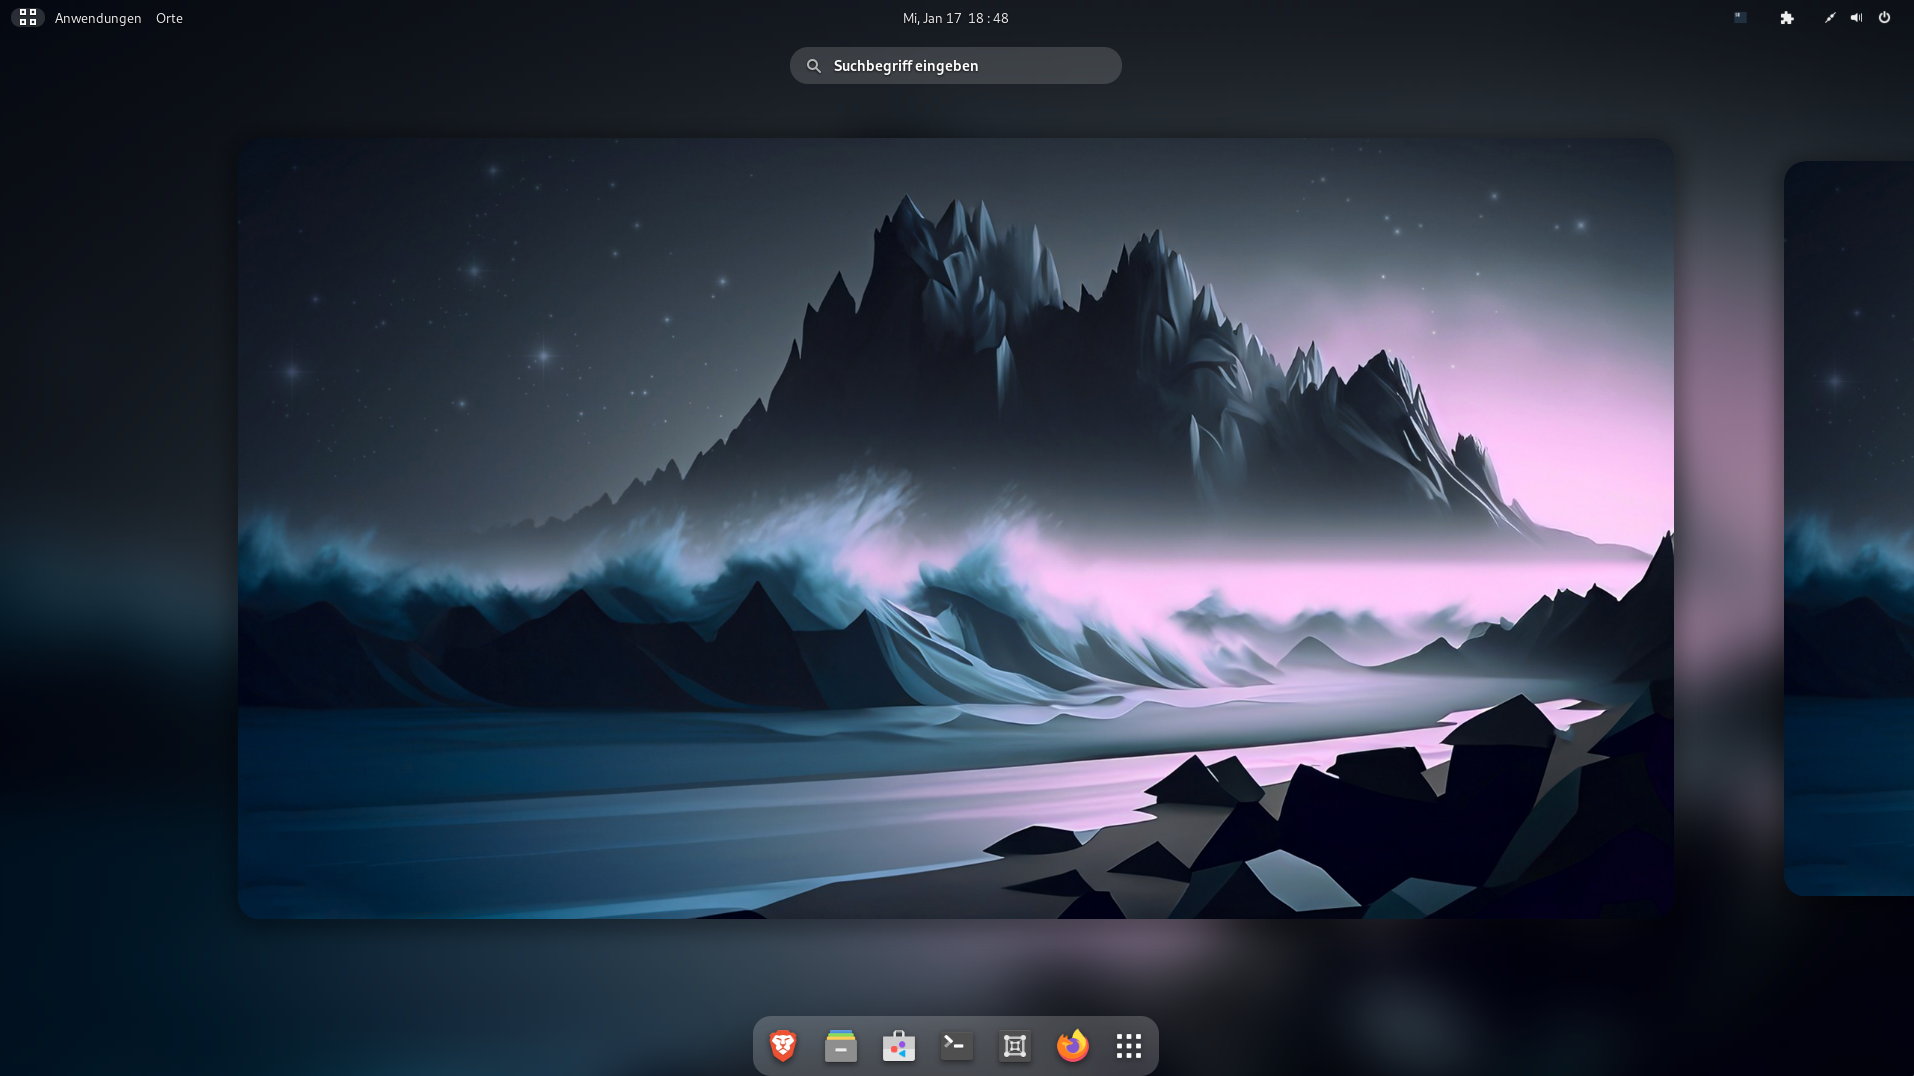Click the small square indicator left of the puzzle icon
Screen dimensions: 1914x1076
click(1740, 18)
